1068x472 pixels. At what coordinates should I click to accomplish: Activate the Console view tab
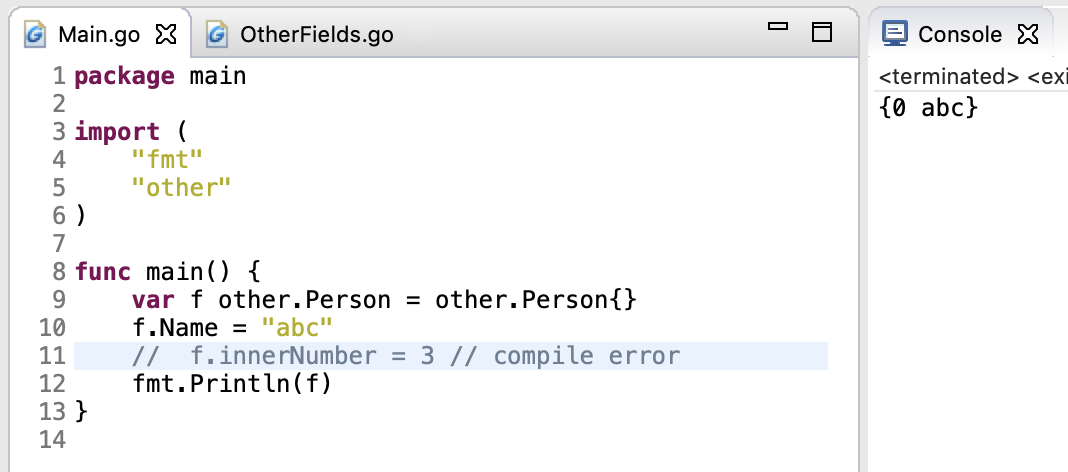(x=959, y=35)
